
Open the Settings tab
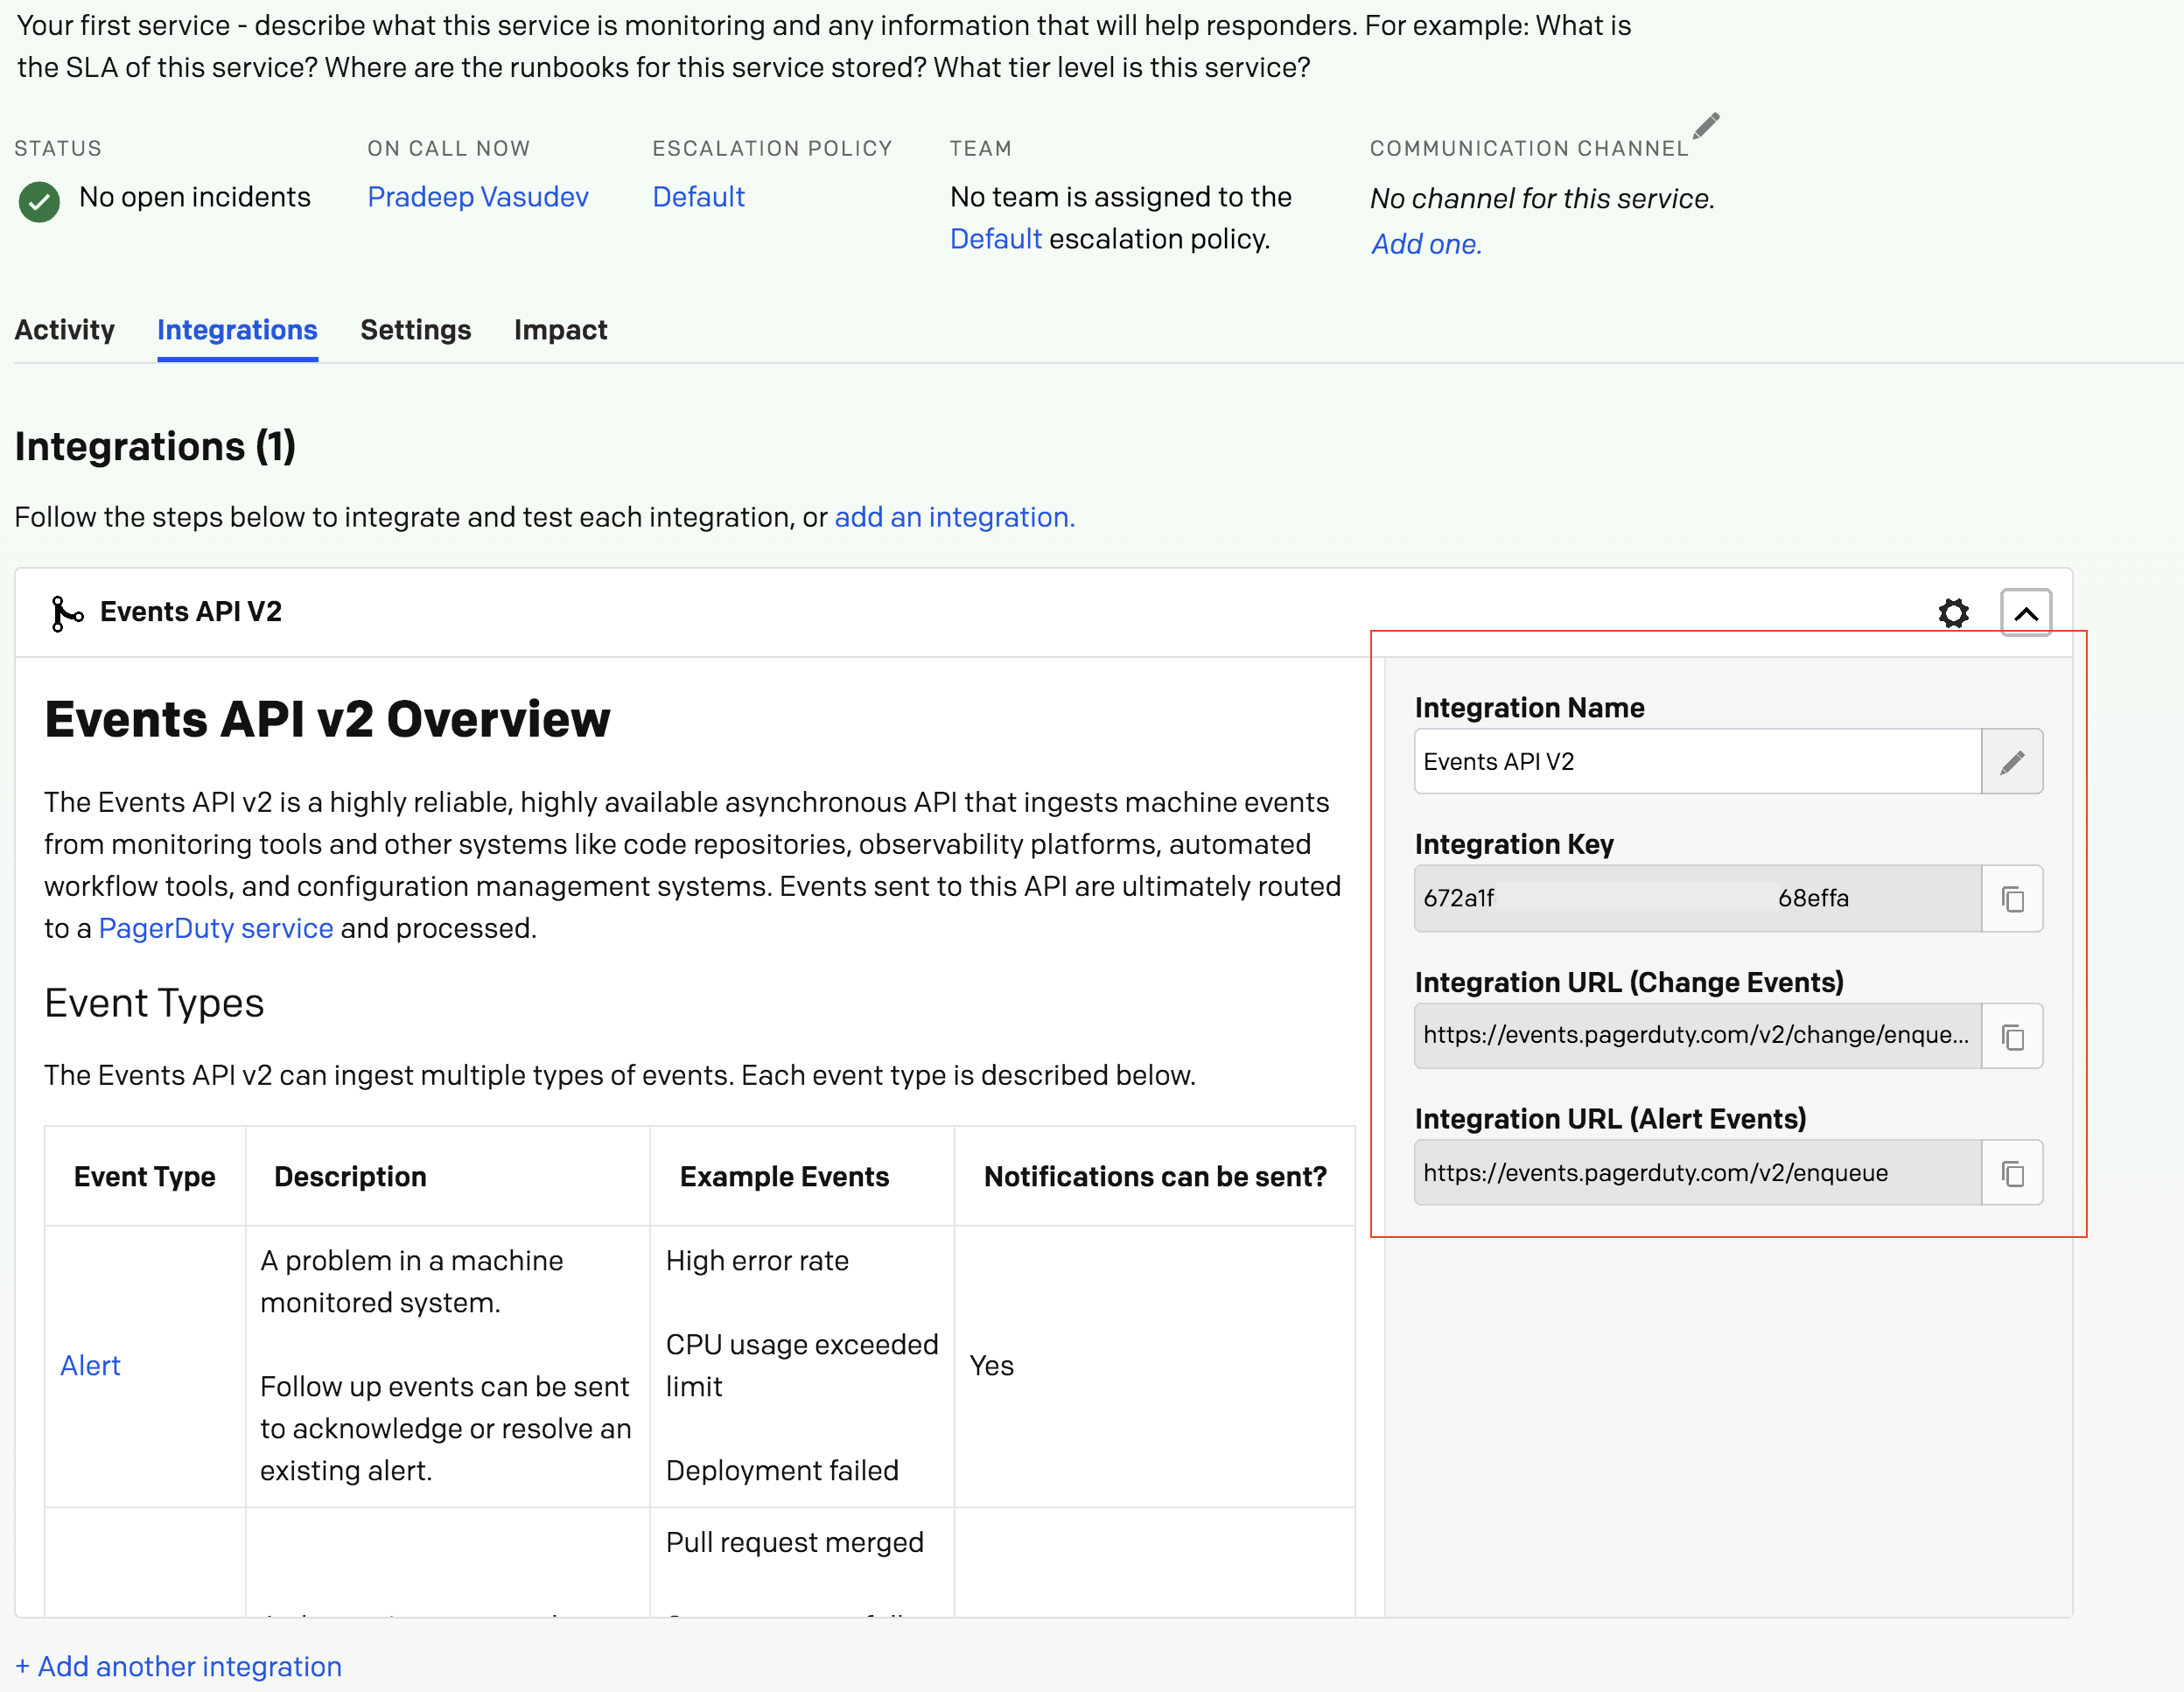pyautogui.click(x=415, y=330)
